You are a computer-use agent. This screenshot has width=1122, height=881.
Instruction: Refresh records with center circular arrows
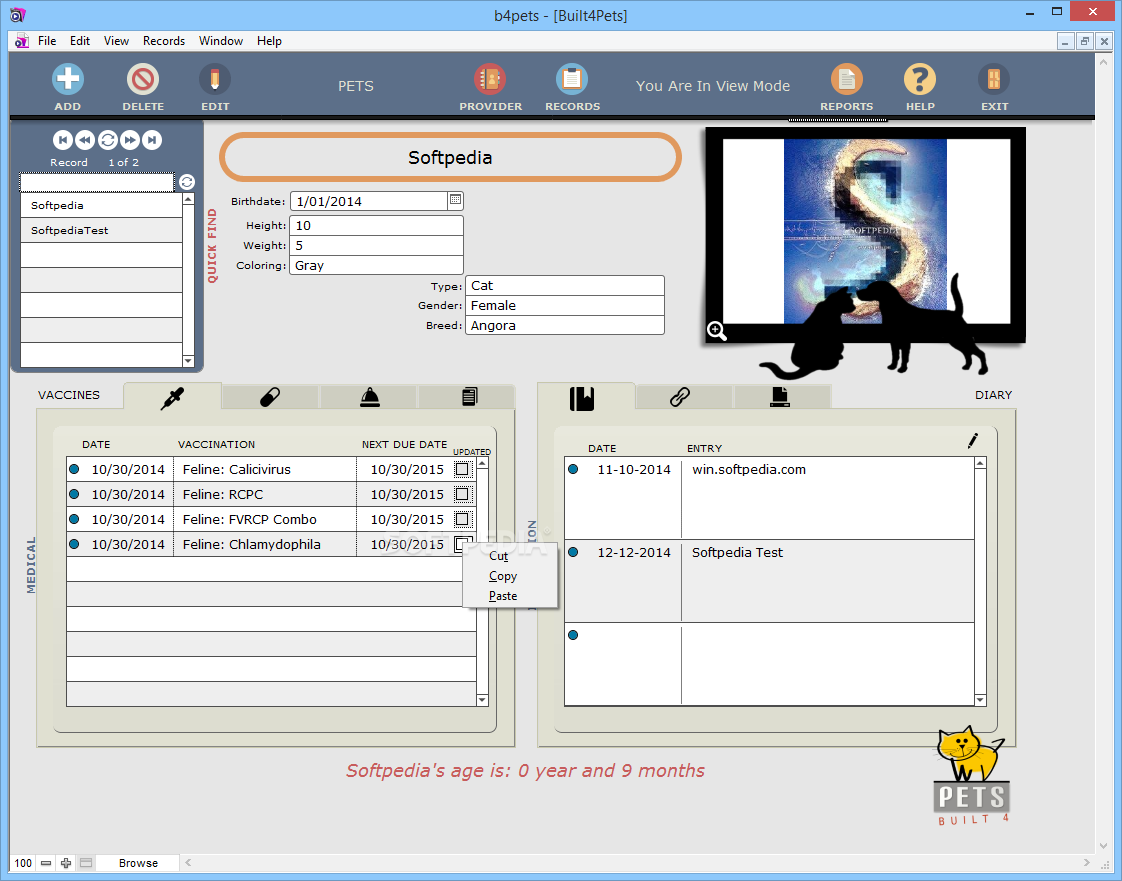(x=107, y=140)
